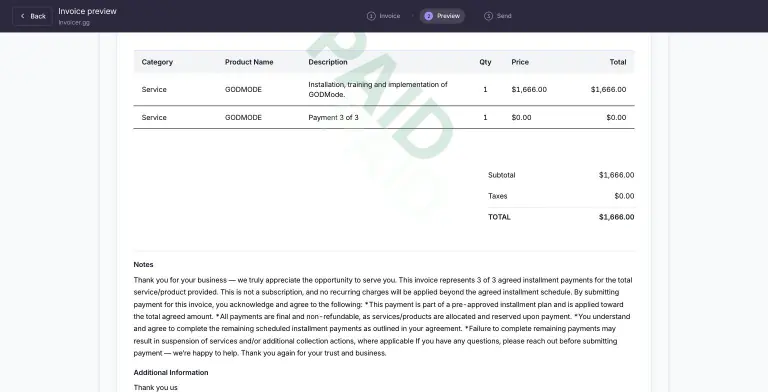Click the Installation, training description cell
Viewport: 768px width, 392px height.
tap(378, 90)
